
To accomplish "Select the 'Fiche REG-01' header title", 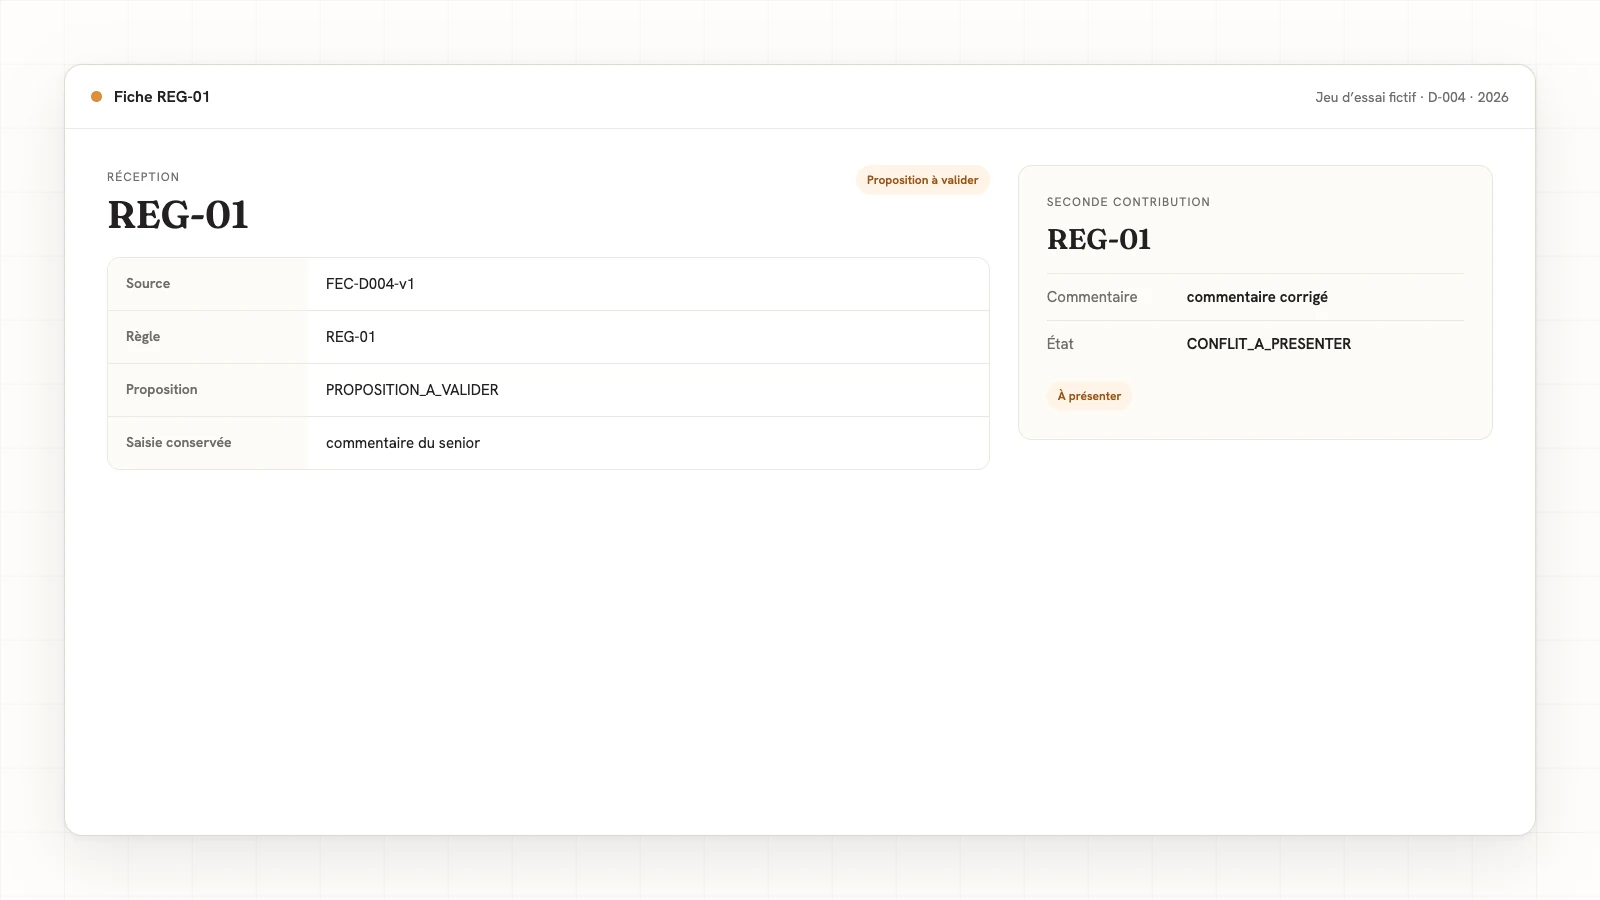I will click(x=162, y=97).
